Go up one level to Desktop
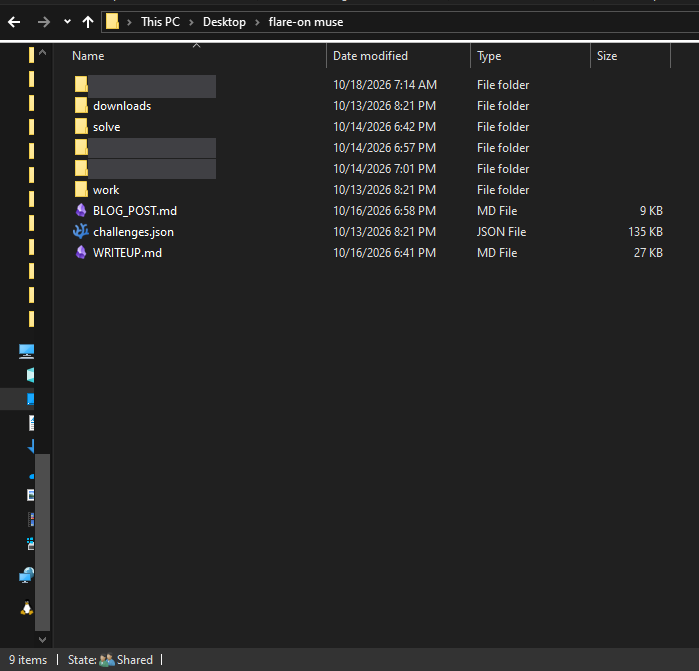The image size is (699, 671). (x=88, y=22)
